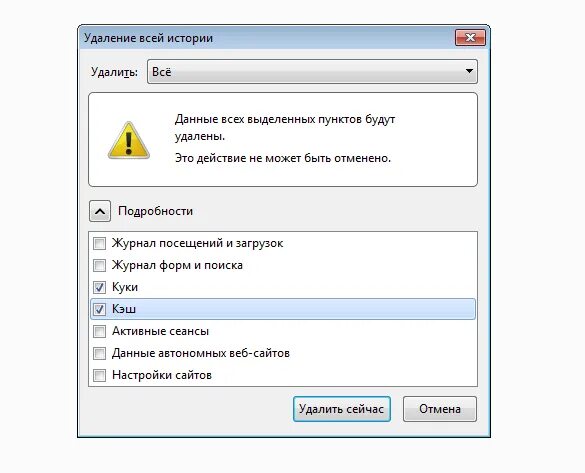The width and height of the screenshot is (585, 473).
Task: Click the 'Это действие не может быть отменено' text
Action: tap(283, 158)
